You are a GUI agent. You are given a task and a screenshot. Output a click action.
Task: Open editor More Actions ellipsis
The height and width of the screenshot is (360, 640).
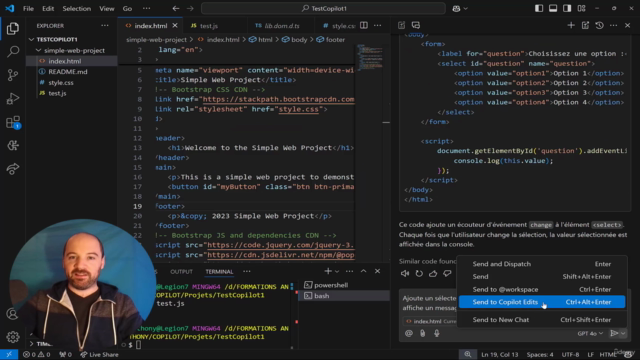click(x=378, y=25)
